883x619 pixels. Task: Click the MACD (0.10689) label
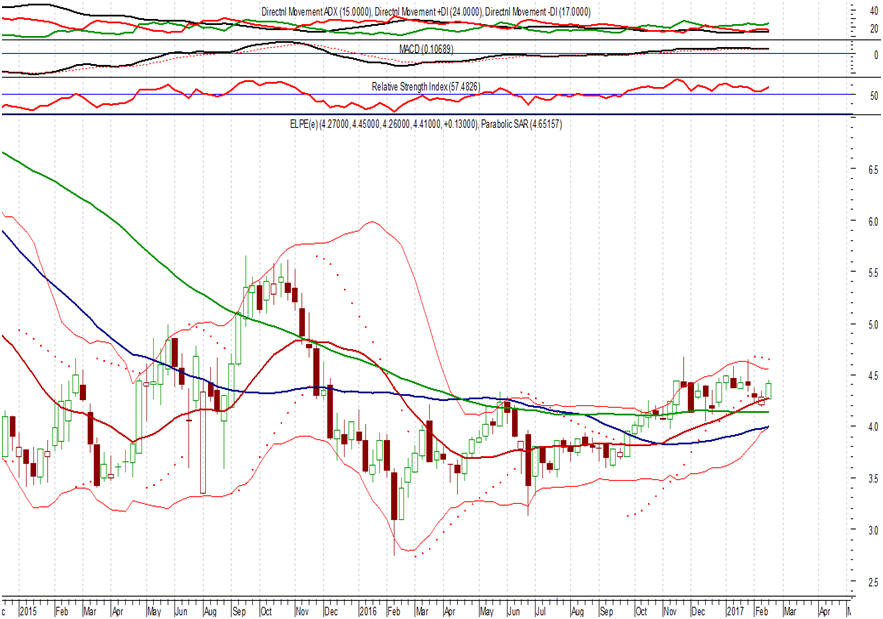(x=426, y=49)
